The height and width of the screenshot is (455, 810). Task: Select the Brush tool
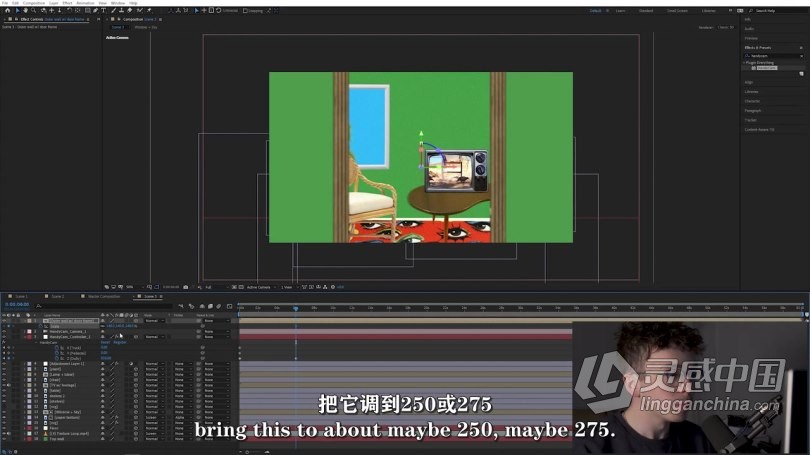pos(114,10)
